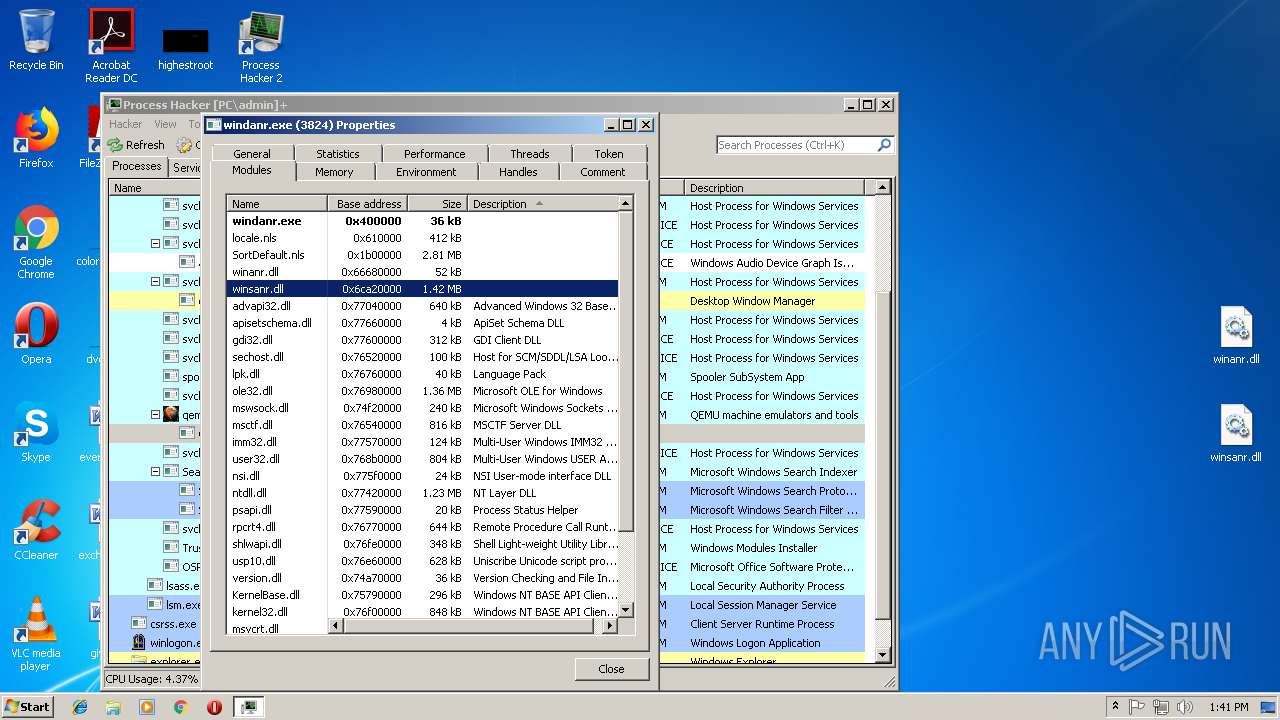This screenshot has width=1280, height=720.
Task: Select advapi32.dll module row
Action: 423,306
